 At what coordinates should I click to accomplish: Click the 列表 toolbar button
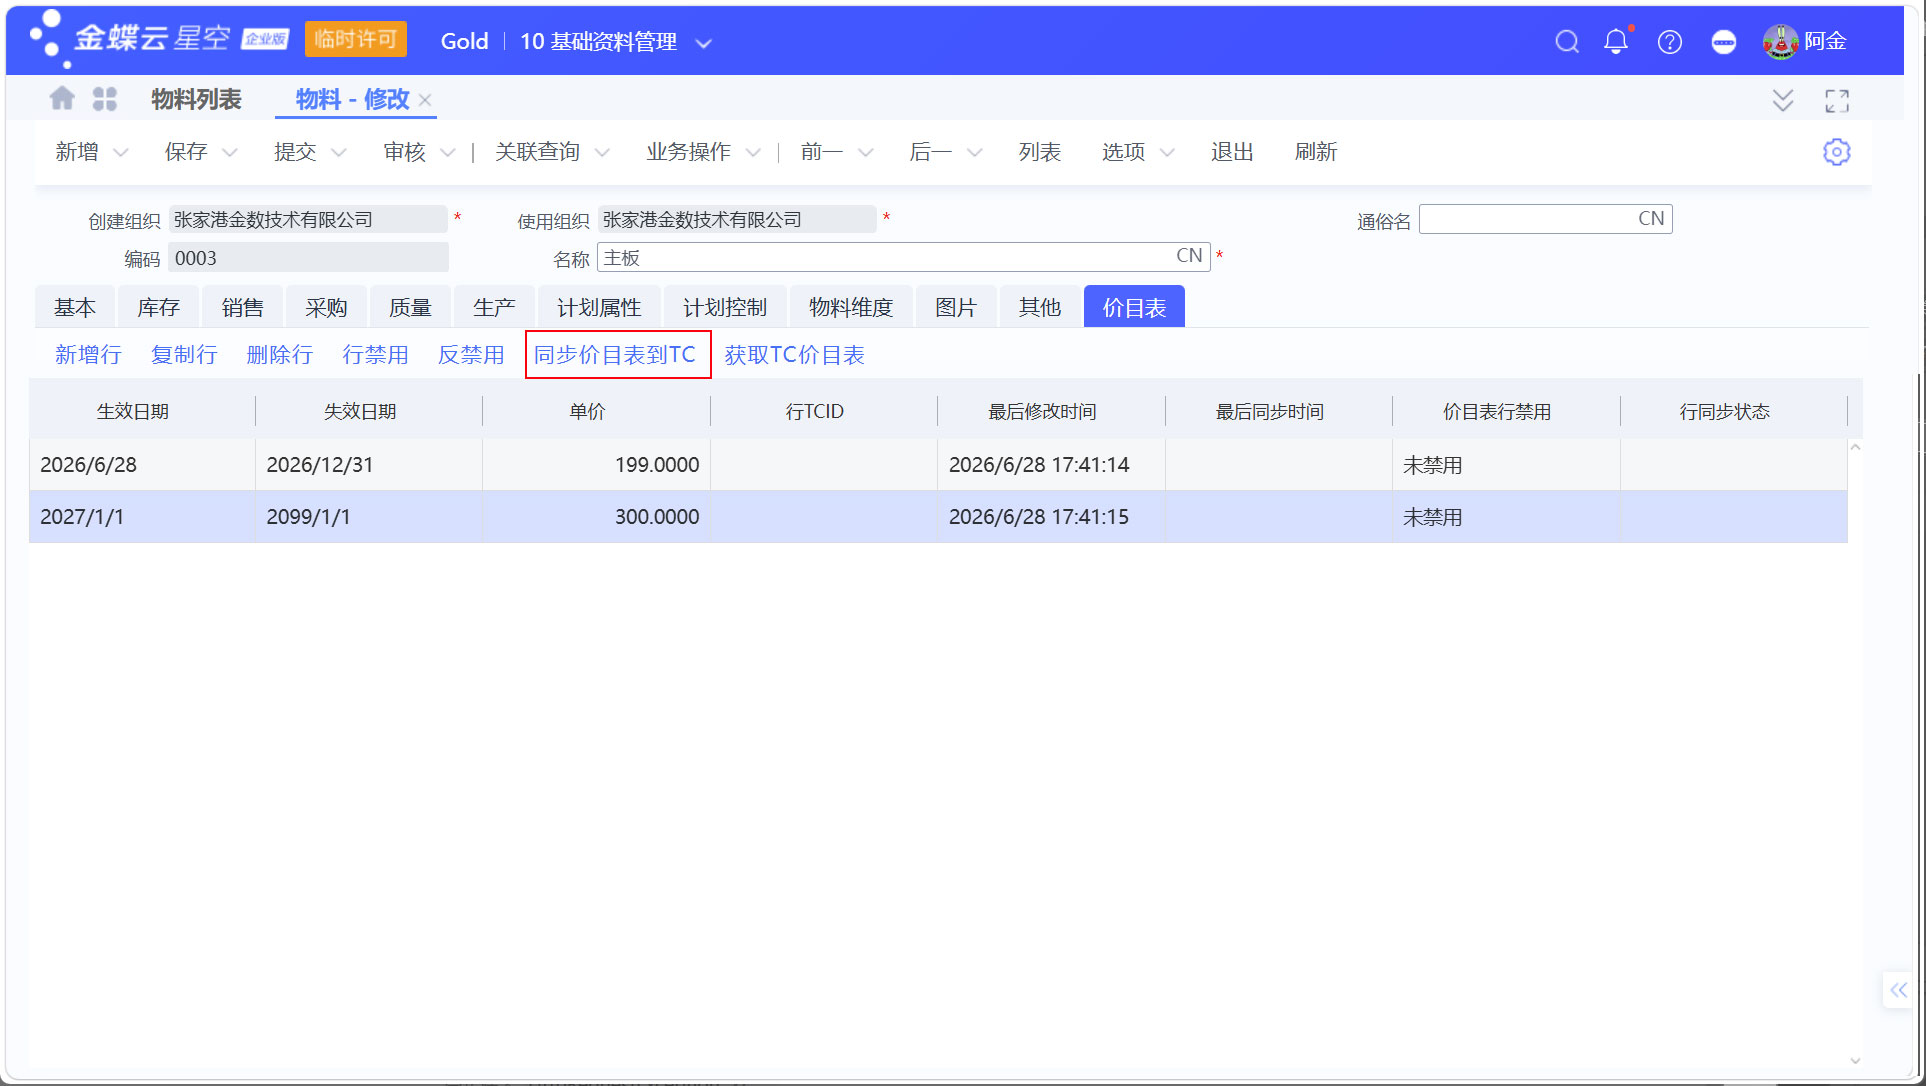[1039, 152]
